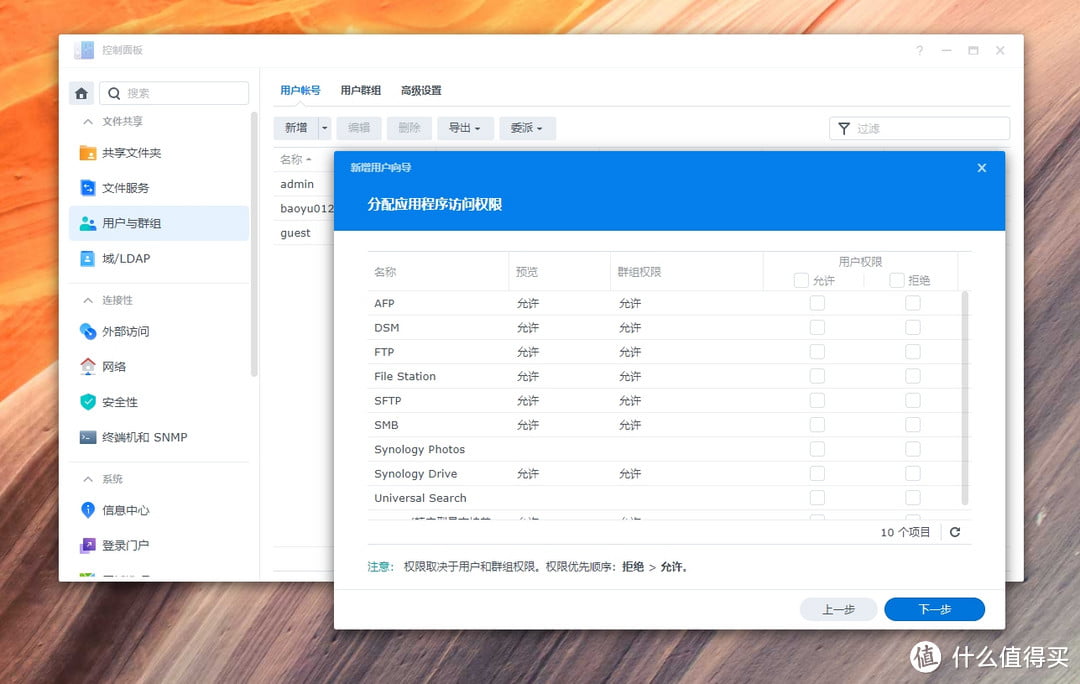
Task: Click the refresh icon beside 10 个项目
Action: [955, 532]
